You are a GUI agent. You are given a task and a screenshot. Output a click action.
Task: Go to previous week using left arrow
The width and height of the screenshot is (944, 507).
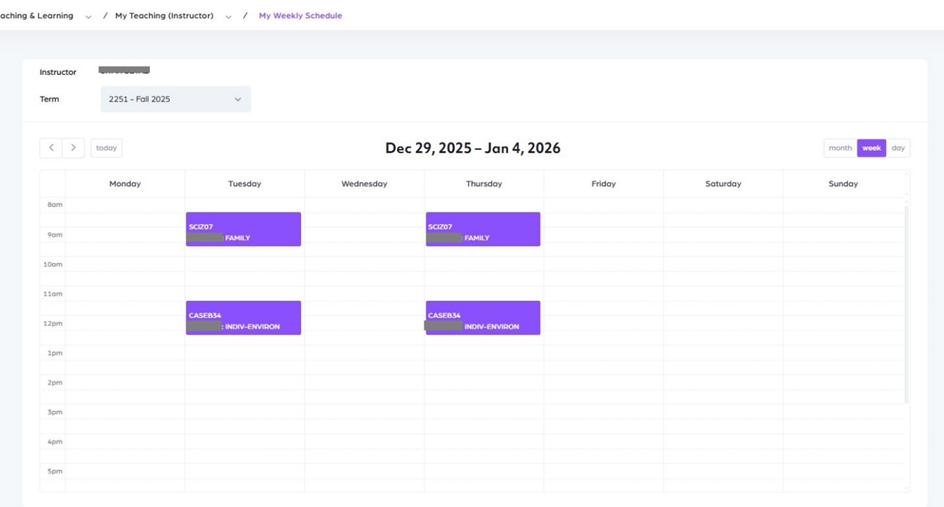point(51,148)
